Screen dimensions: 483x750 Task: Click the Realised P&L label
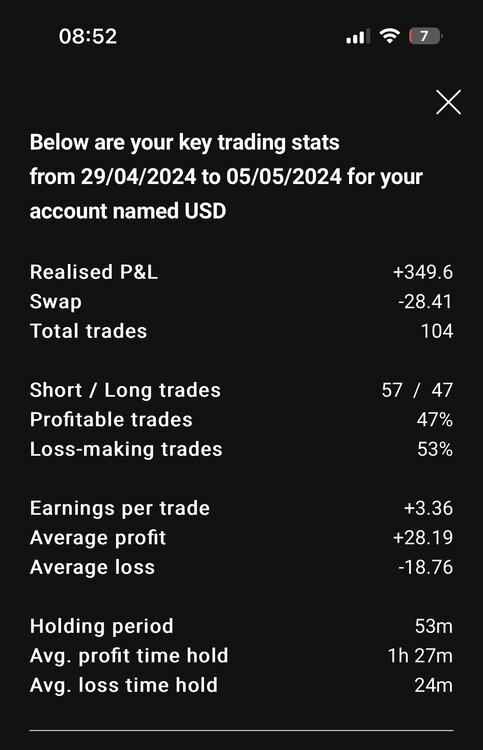(94, 272)
